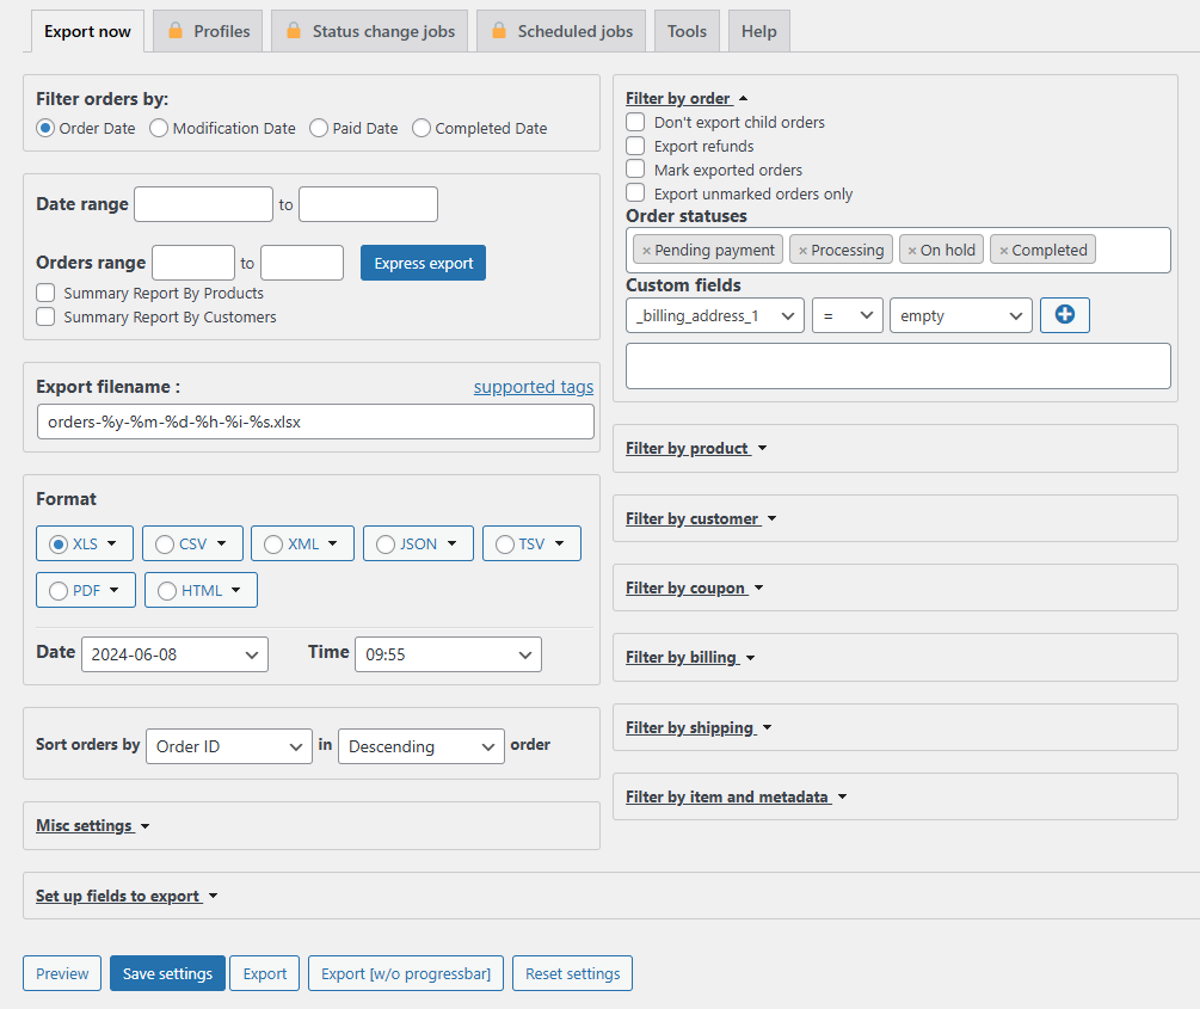Open the XLS format options dropdown
The height and width of the screenshot is (1009, 1200).
(x=113, y=543)
